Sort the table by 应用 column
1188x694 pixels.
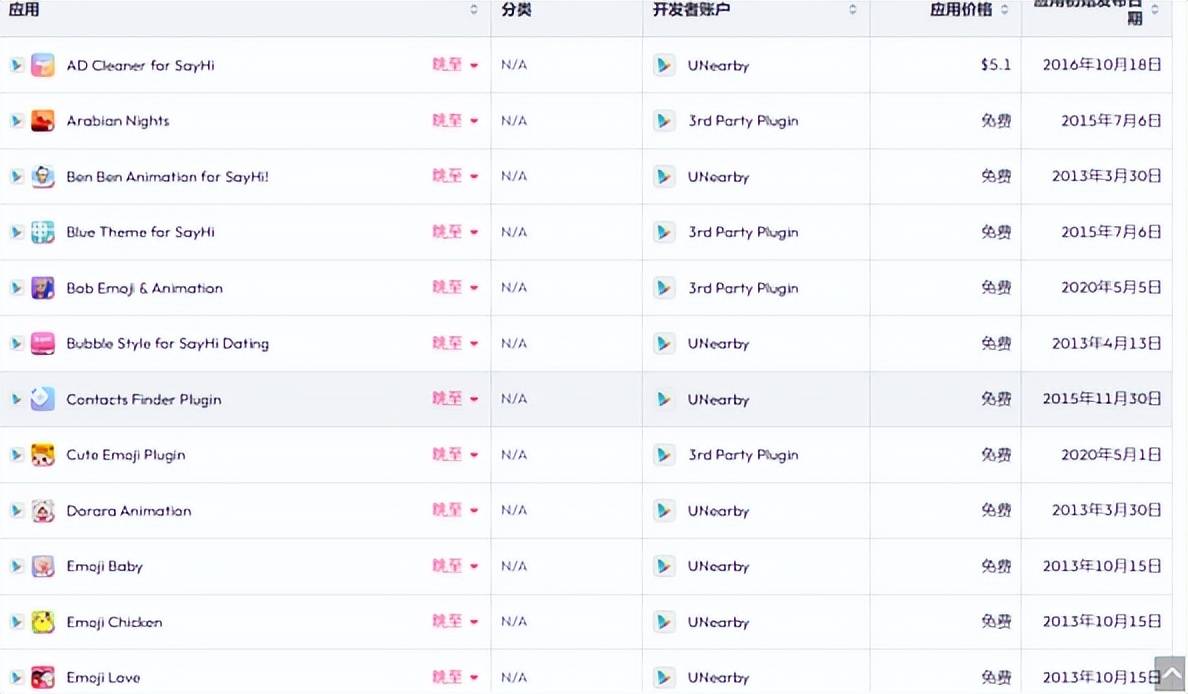tap(24, 10)
